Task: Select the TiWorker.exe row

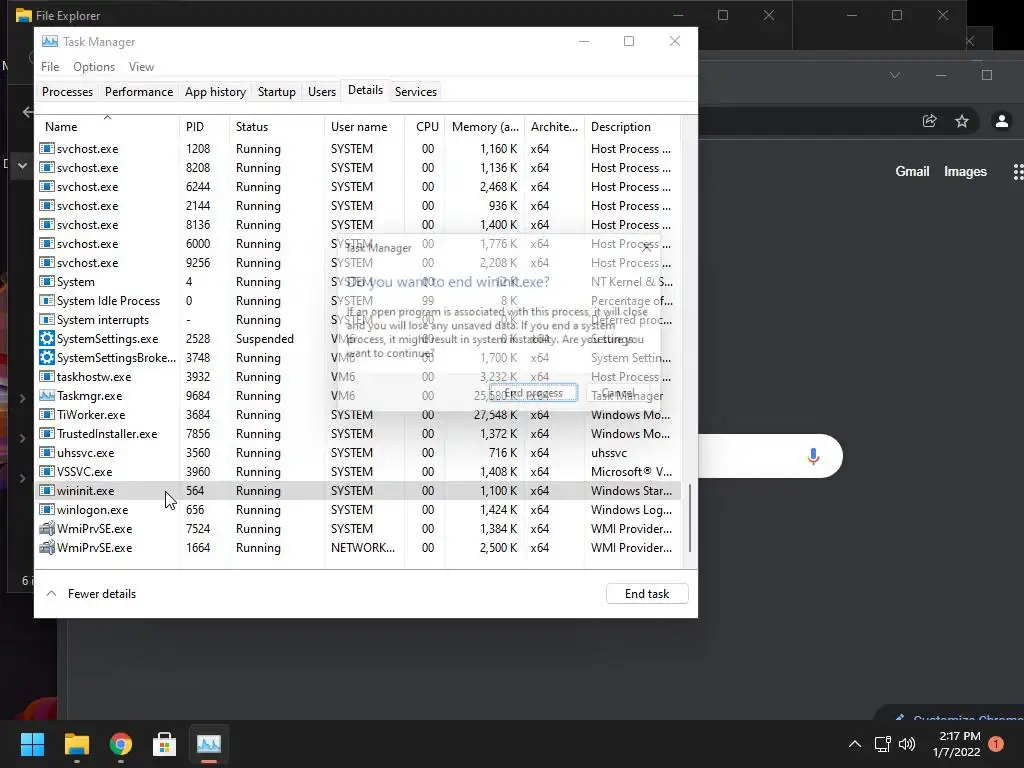Action: 358,415
